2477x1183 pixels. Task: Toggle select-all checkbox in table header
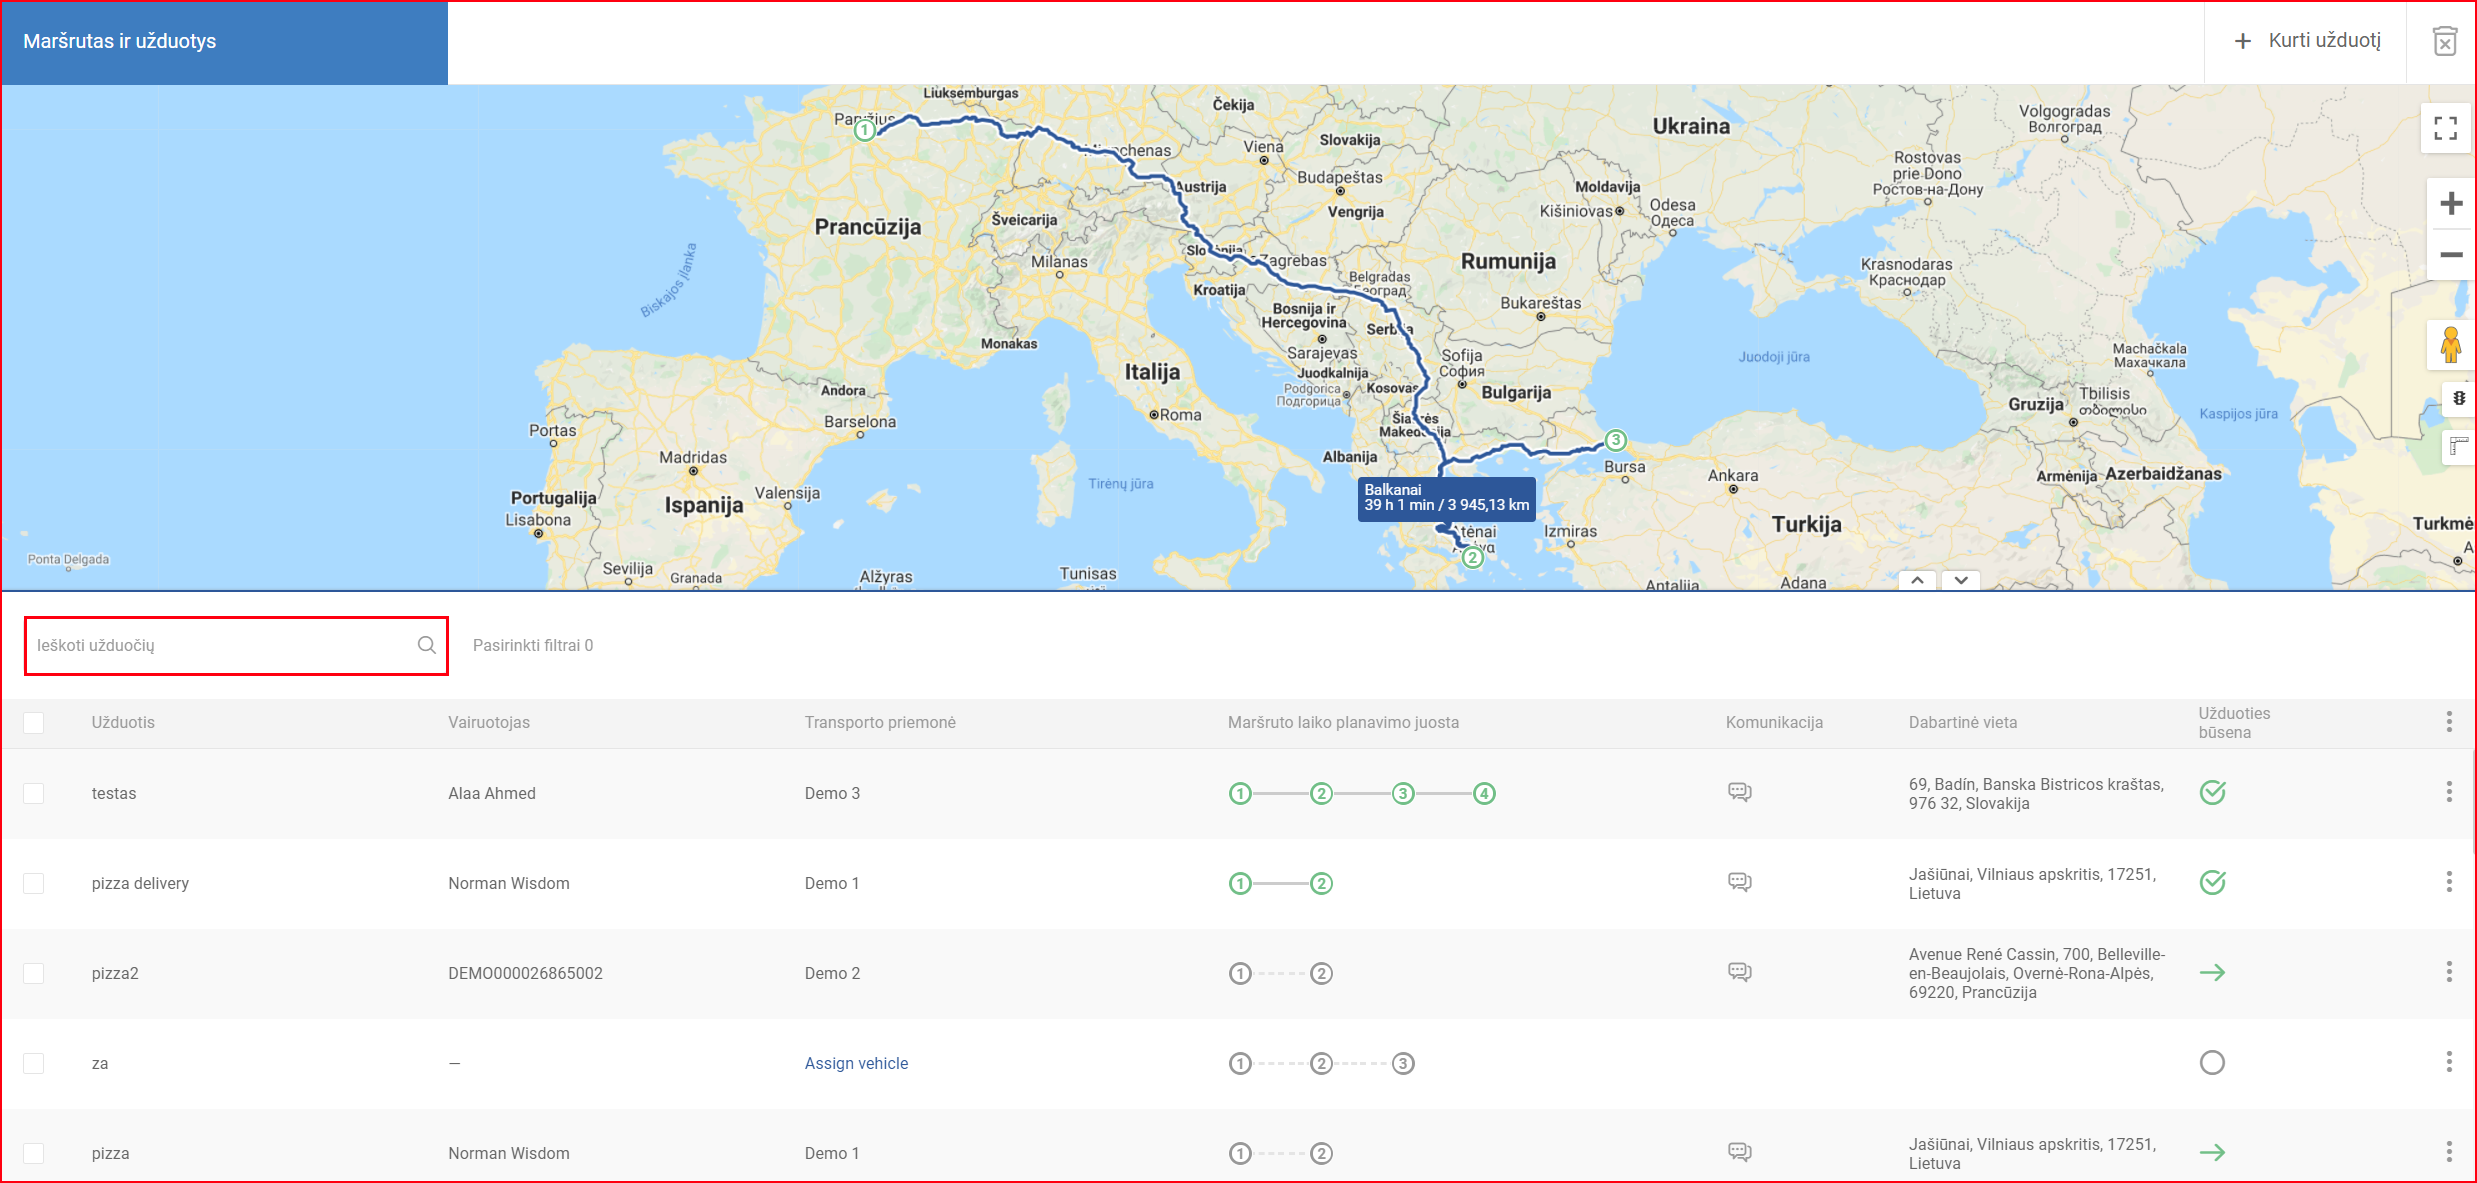[34, 722]
